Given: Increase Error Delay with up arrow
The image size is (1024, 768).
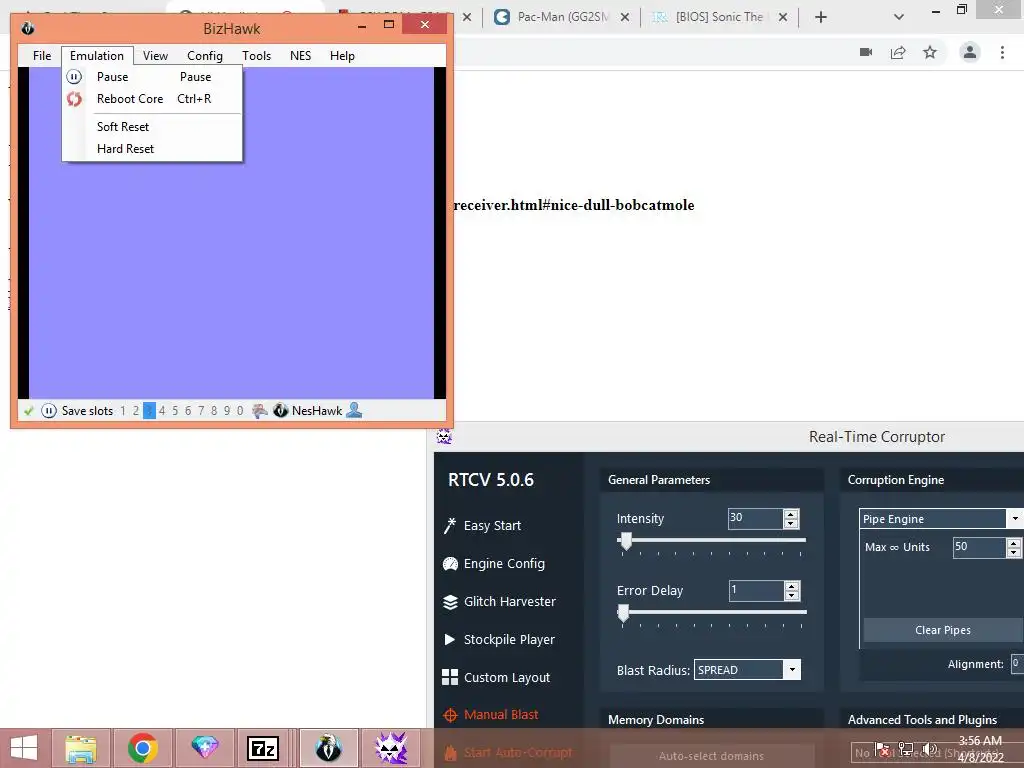Looking at the screenshot, I should click(x=792, y=586).
